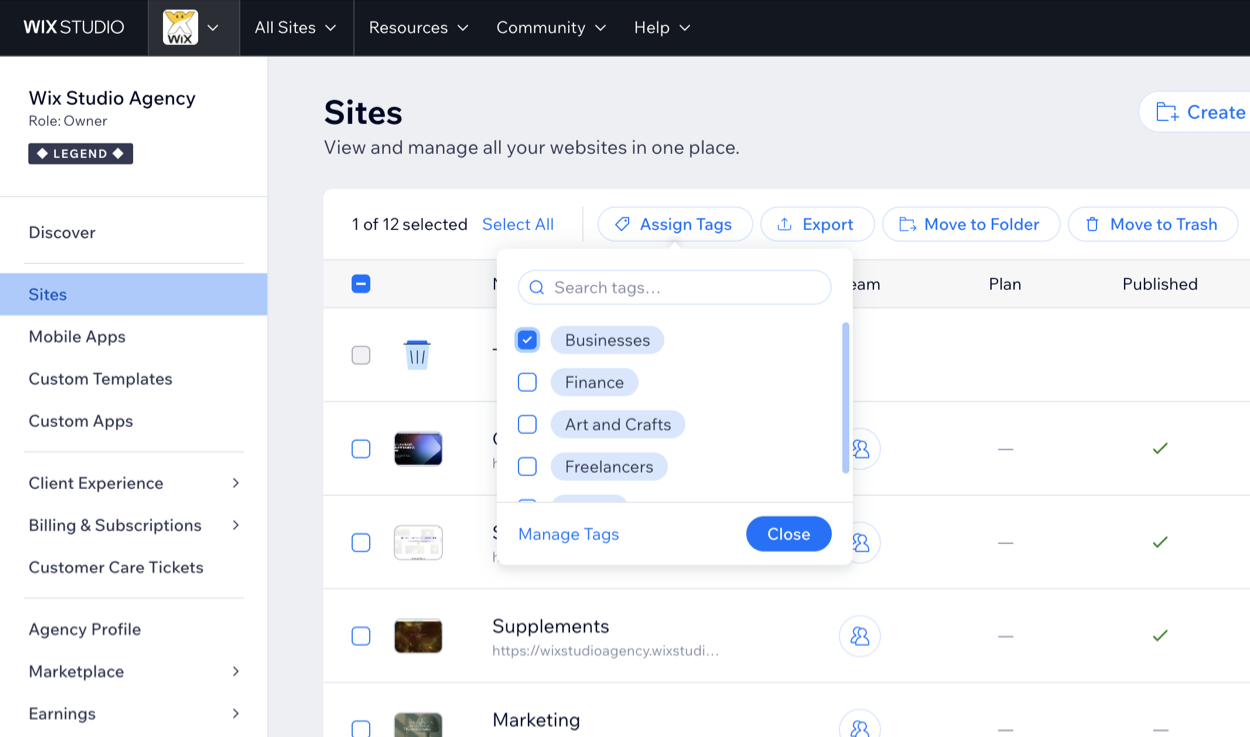Screen dimensions: 1250x737
Task: Open the All Sites dropdown
Action: (x=295, y=27)
